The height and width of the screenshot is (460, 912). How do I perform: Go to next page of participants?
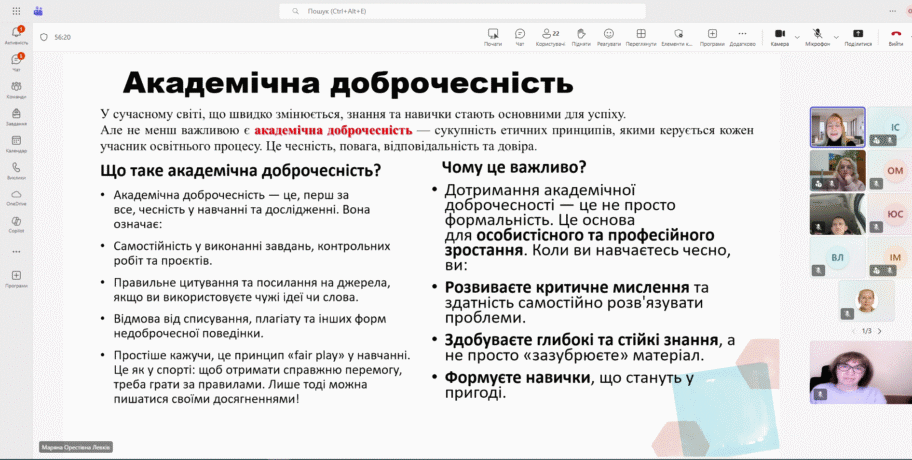881,330
